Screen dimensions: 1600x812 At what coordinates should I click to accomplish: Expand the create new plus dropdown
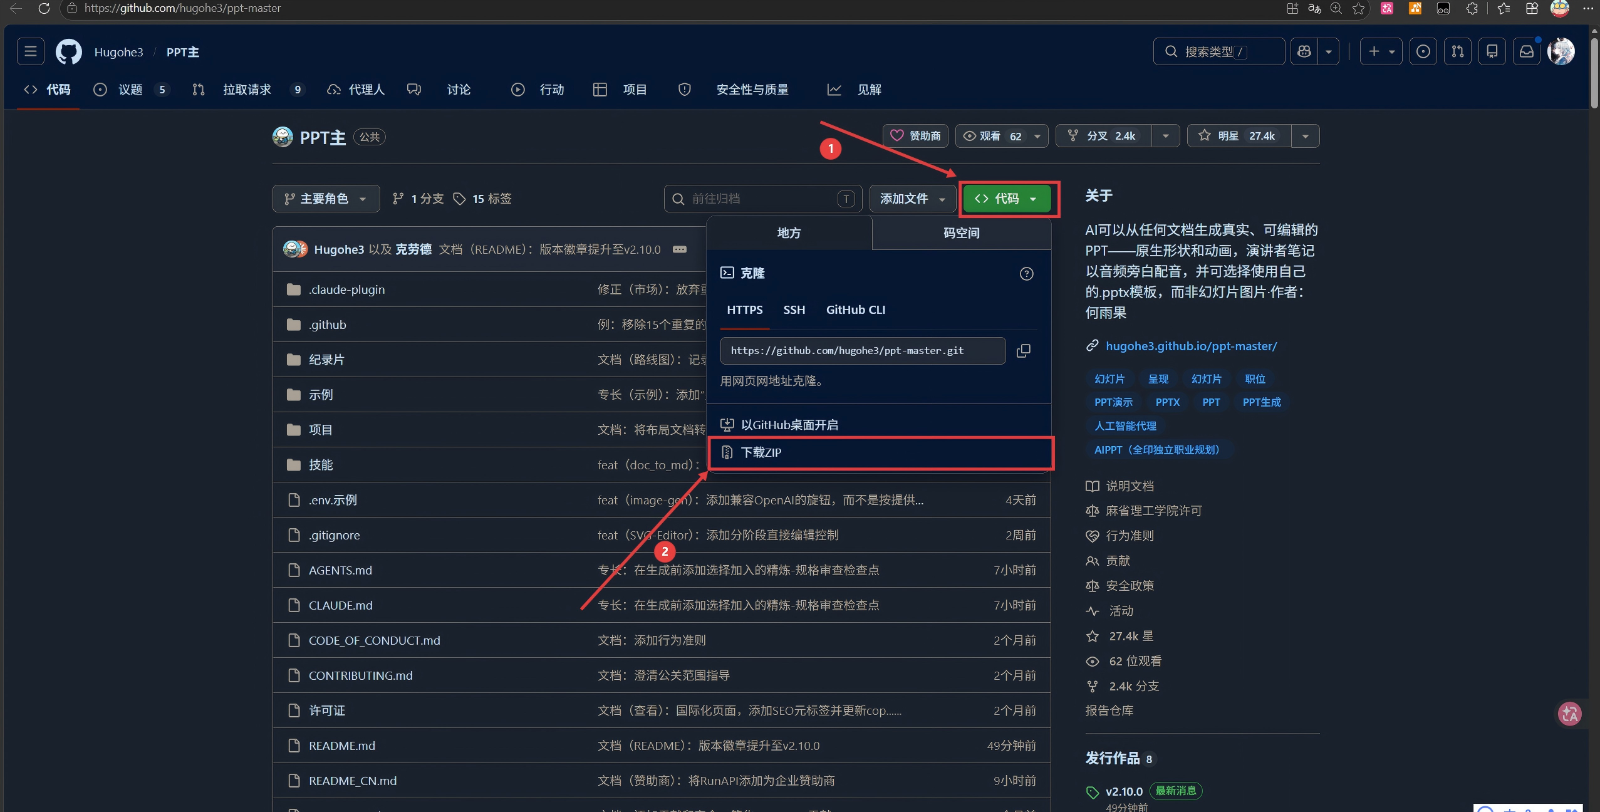pos(1381,51)
